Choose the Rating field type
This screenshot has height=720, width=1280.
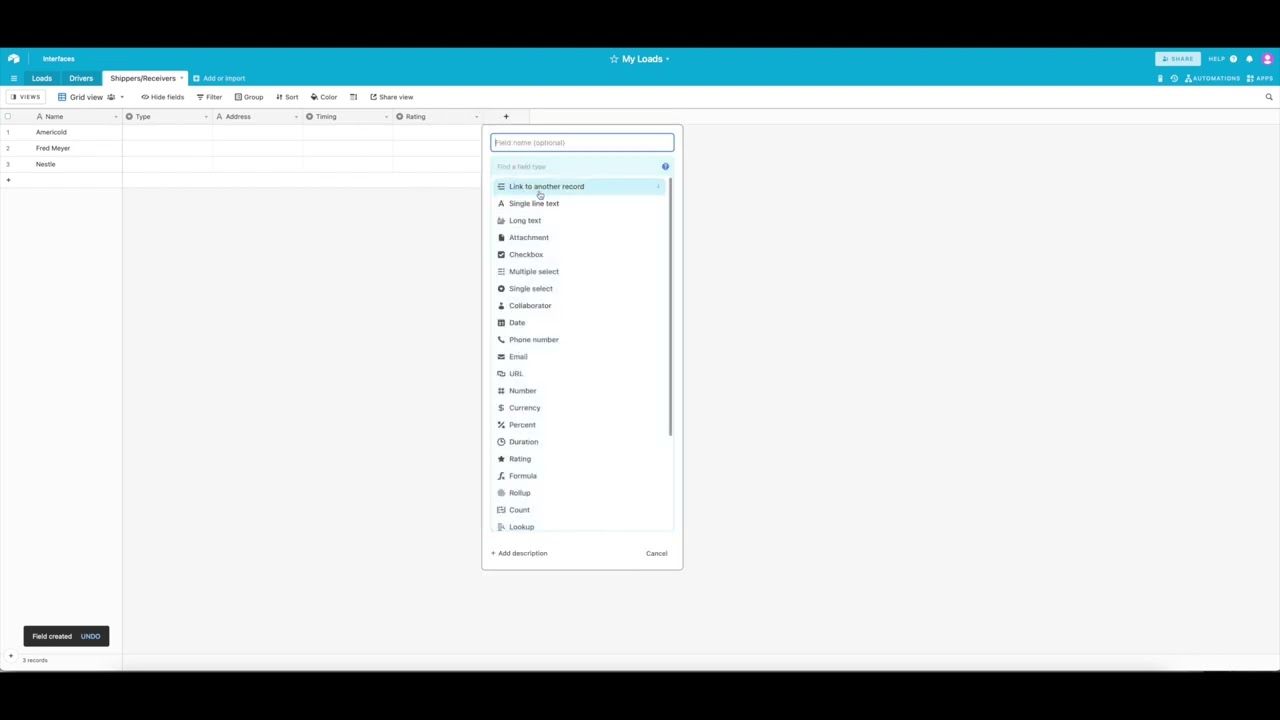[578, 459]
